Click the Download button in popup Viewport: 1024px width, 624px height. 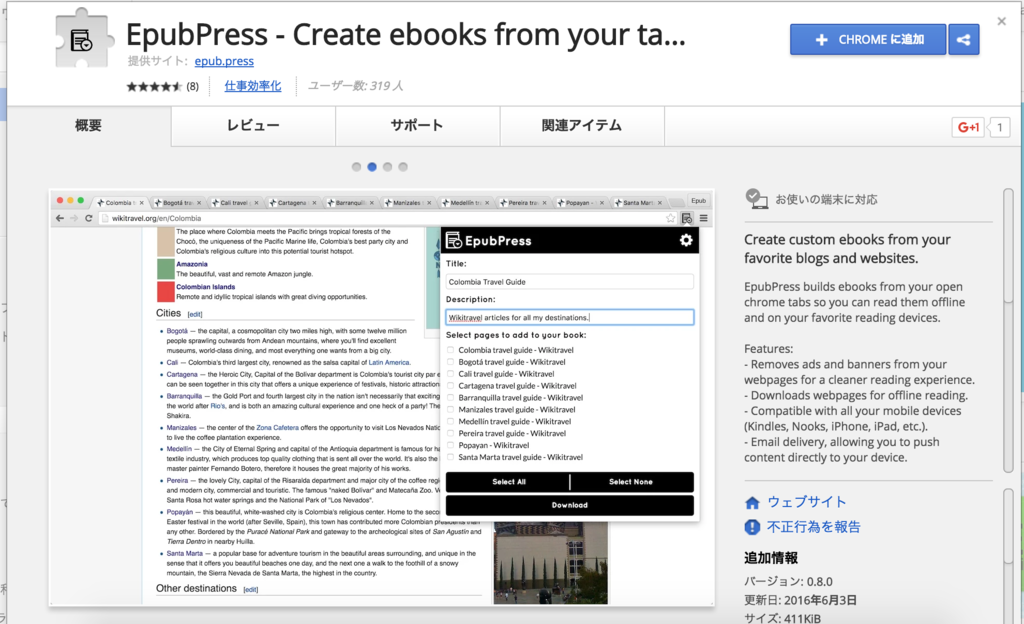(569, 505)
